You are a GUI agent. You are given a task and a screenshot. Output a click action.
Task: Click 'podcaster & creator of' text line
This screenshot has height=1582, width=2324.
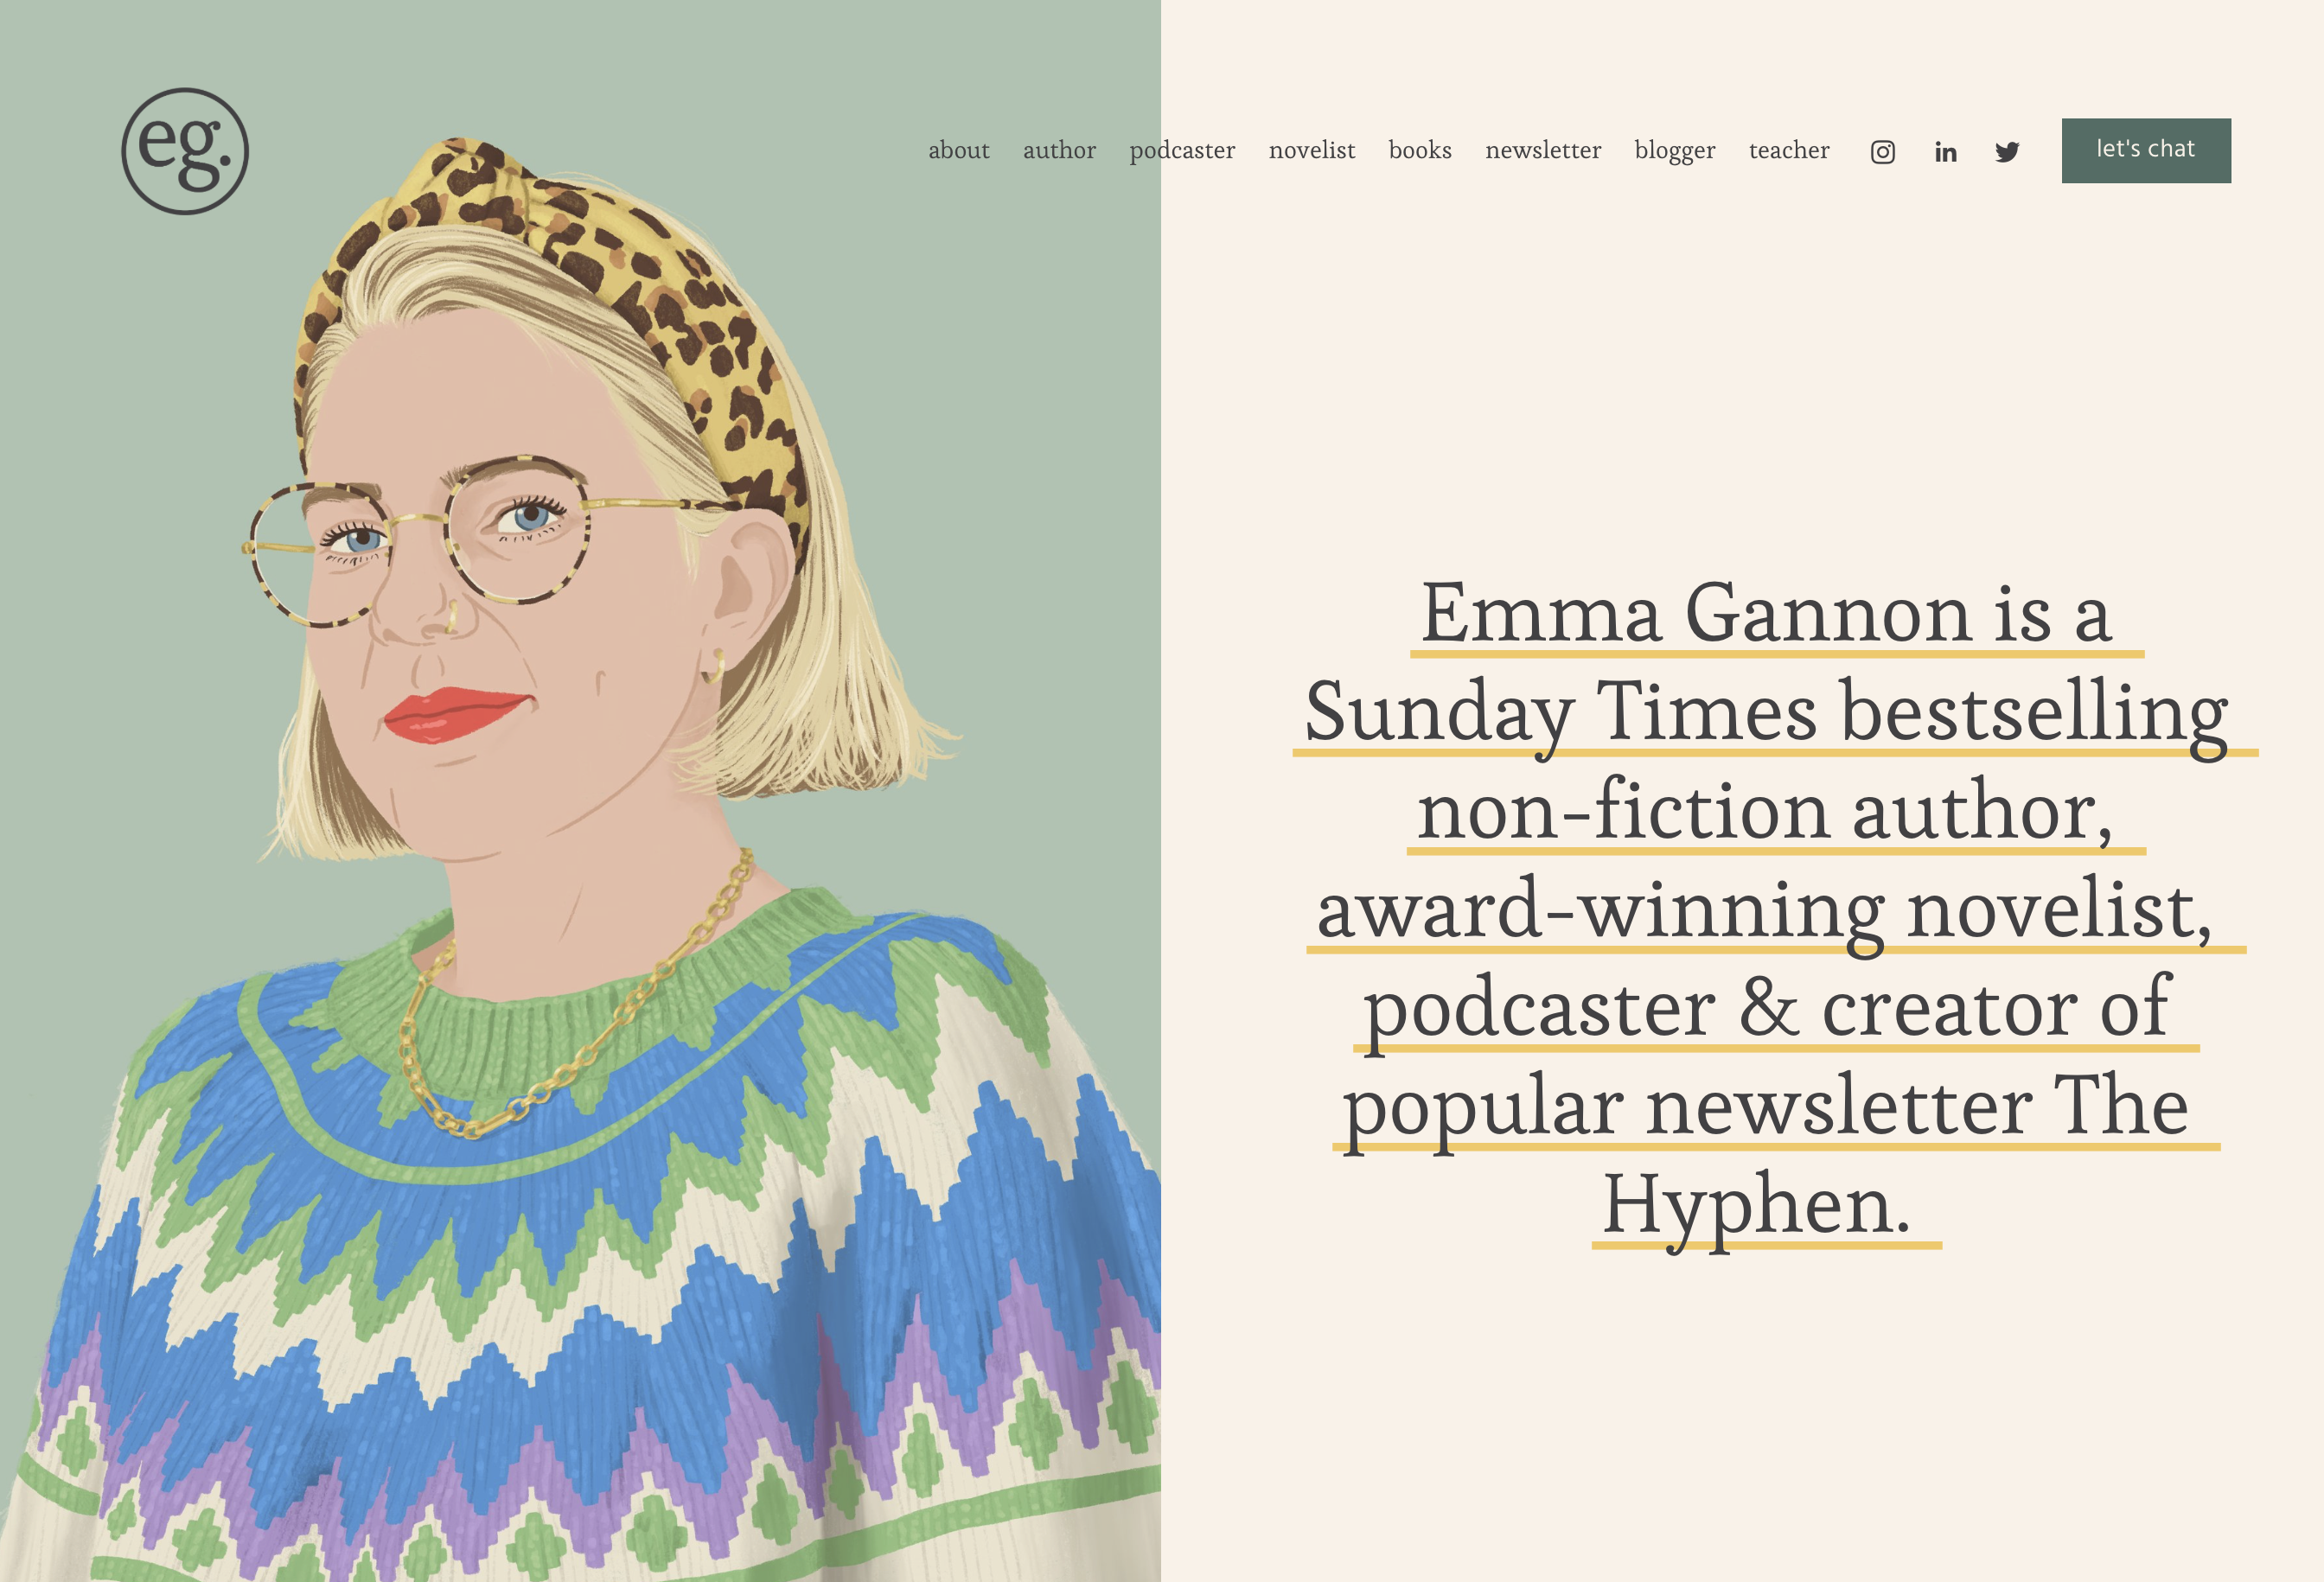pos(1766,1008)
